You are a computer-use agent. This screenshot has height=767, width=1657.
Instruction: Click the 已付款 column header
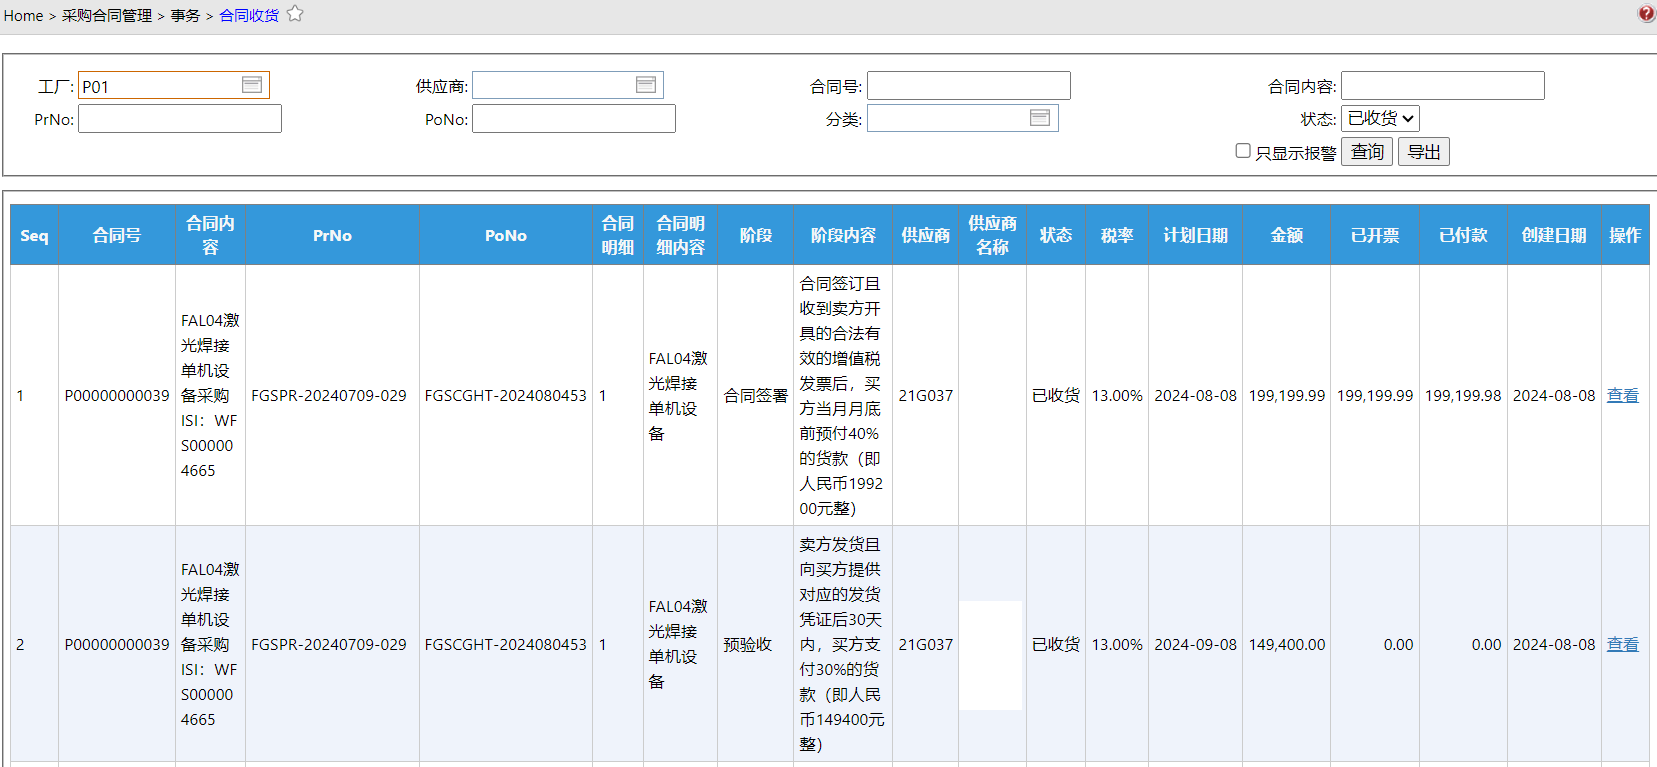point(1463,235)
